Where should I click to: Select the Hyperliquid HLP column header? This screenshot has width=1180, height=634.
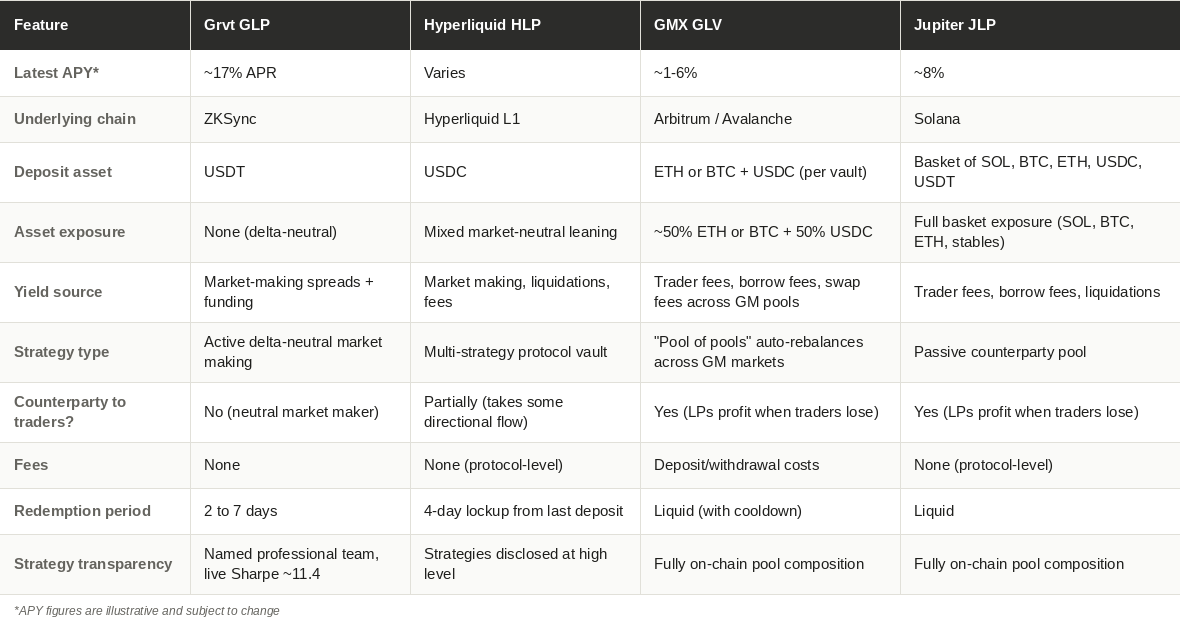[x=525, y=25]
